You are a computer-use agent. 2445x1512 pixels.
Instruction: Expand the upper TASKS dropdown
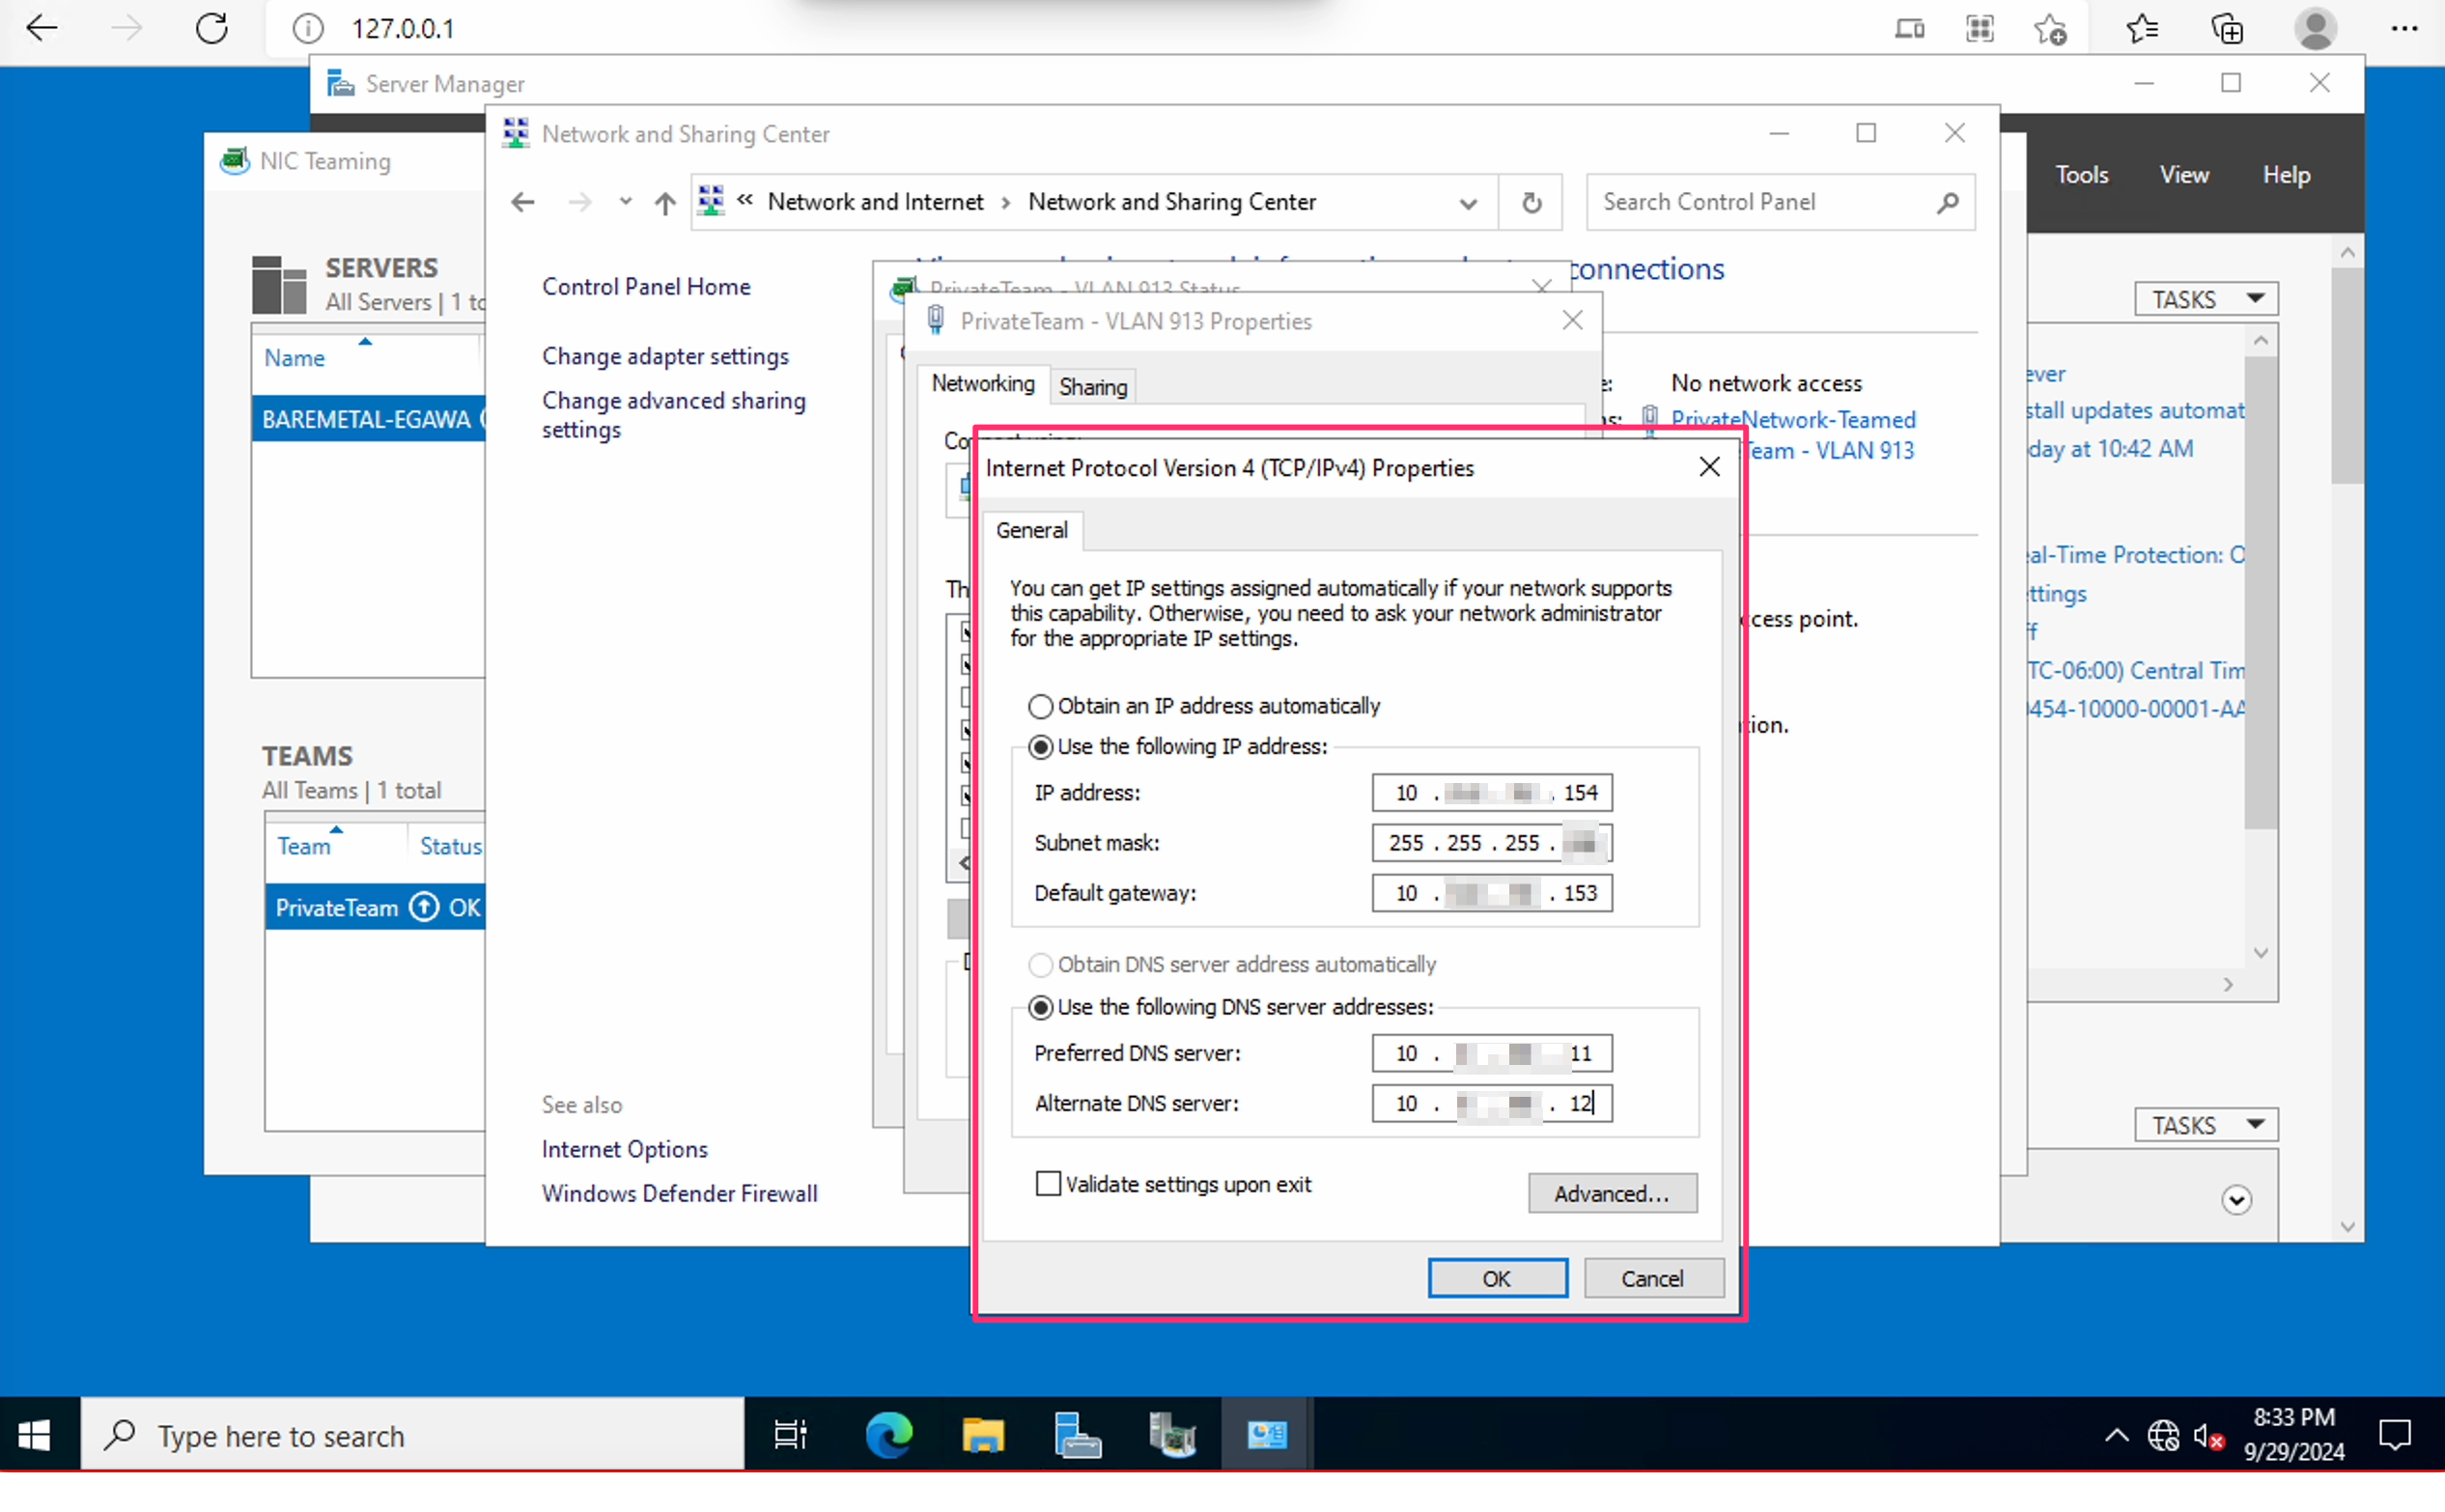(2205, 299)
